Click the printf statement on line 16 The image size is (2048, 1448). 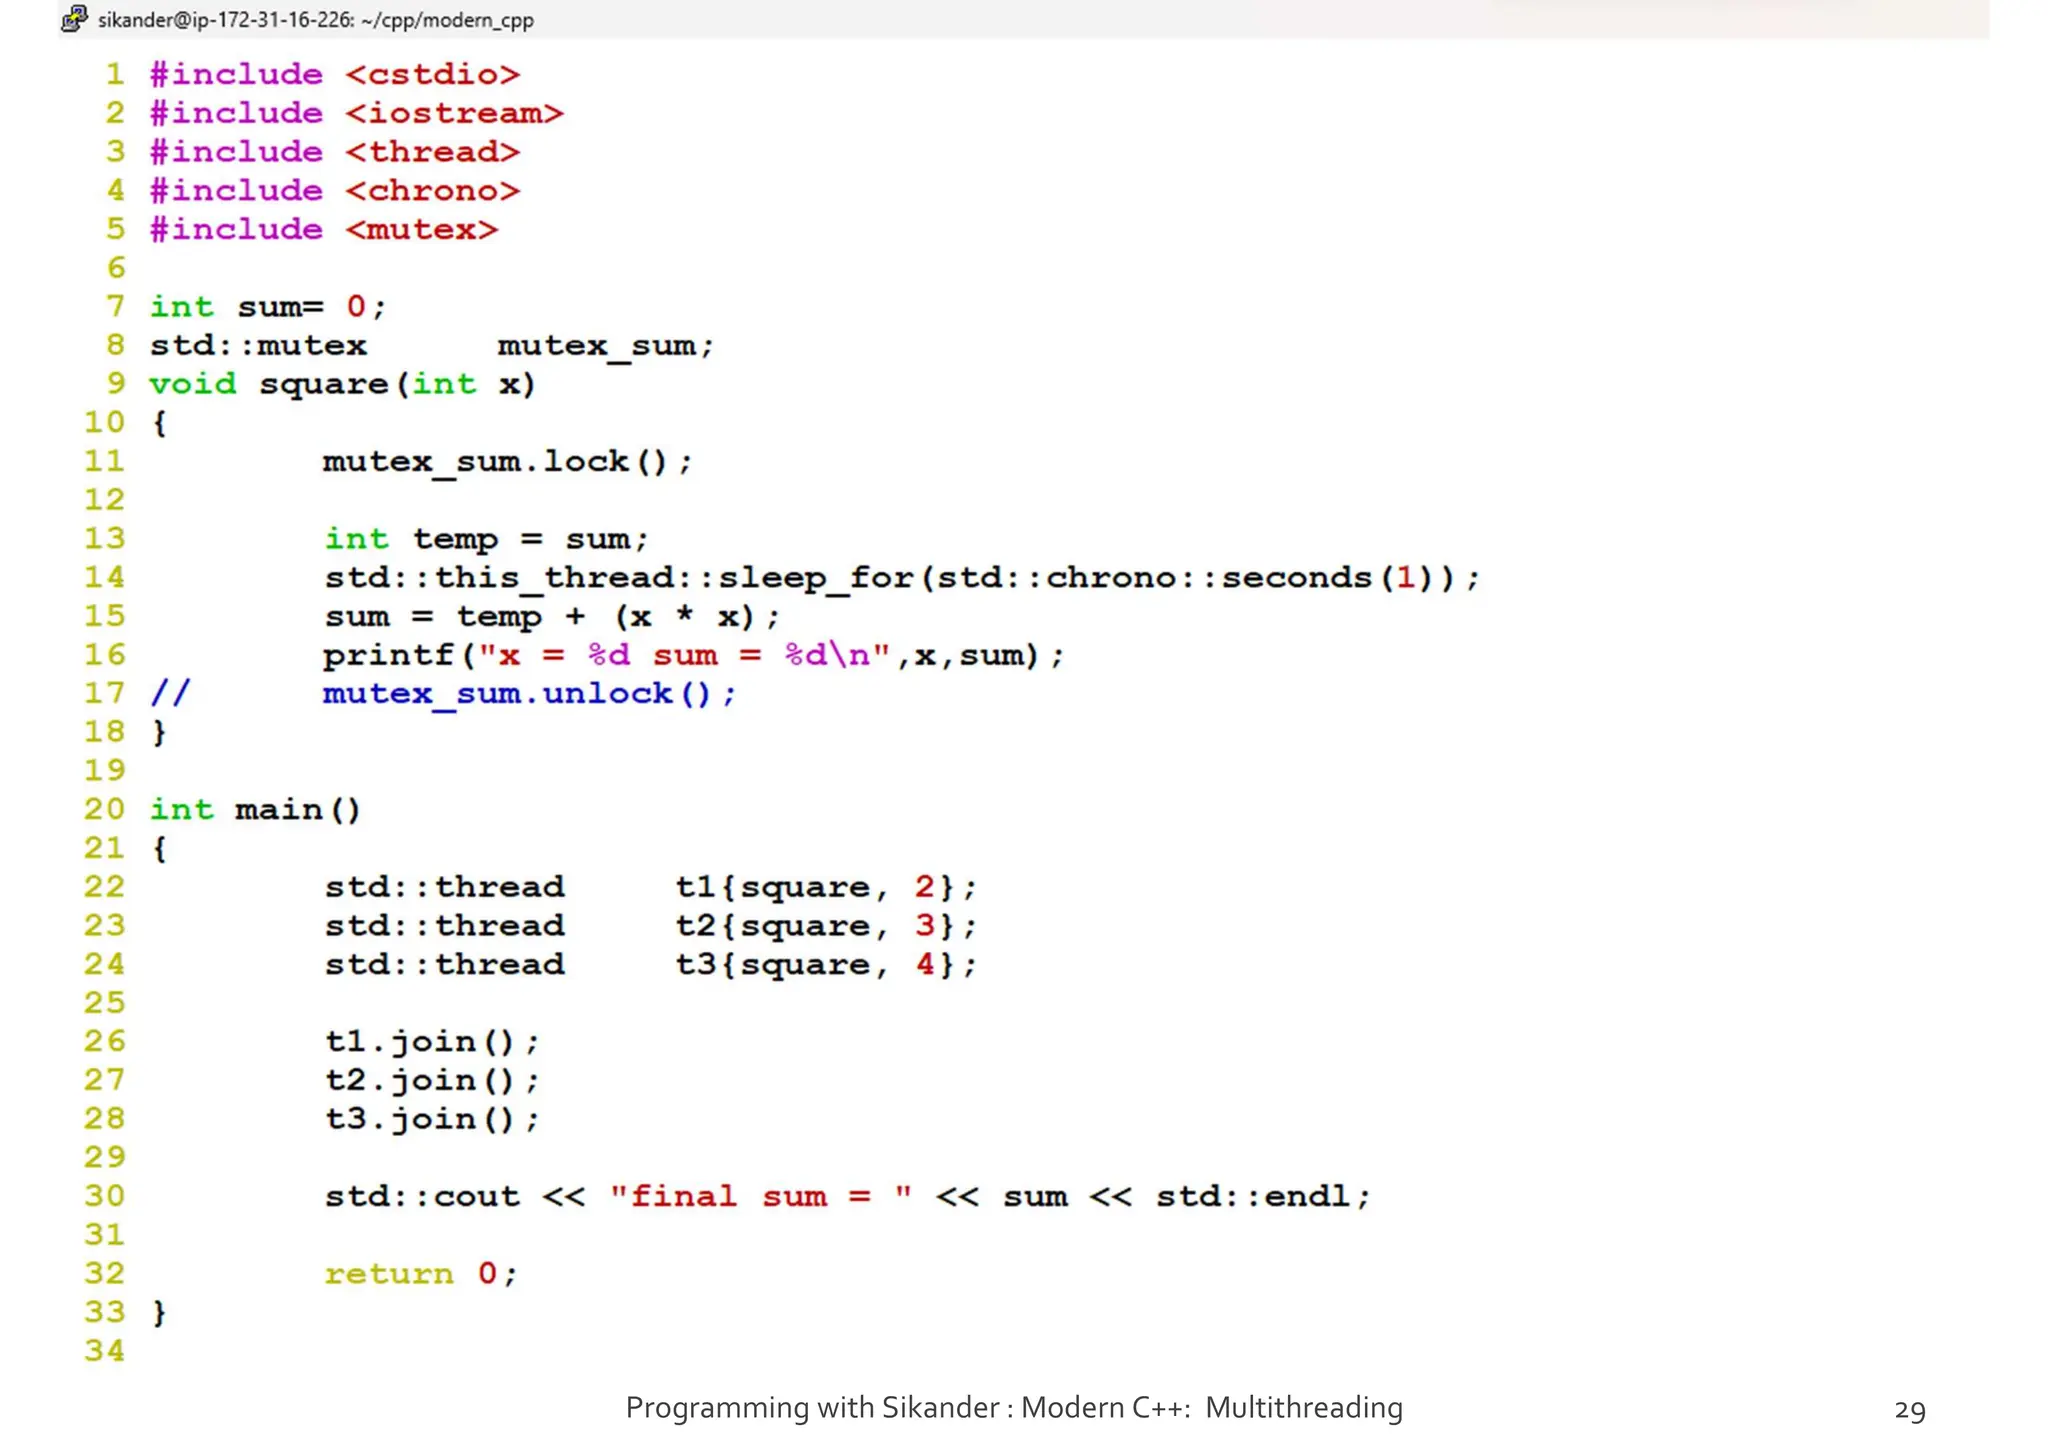tap(694, 656)
